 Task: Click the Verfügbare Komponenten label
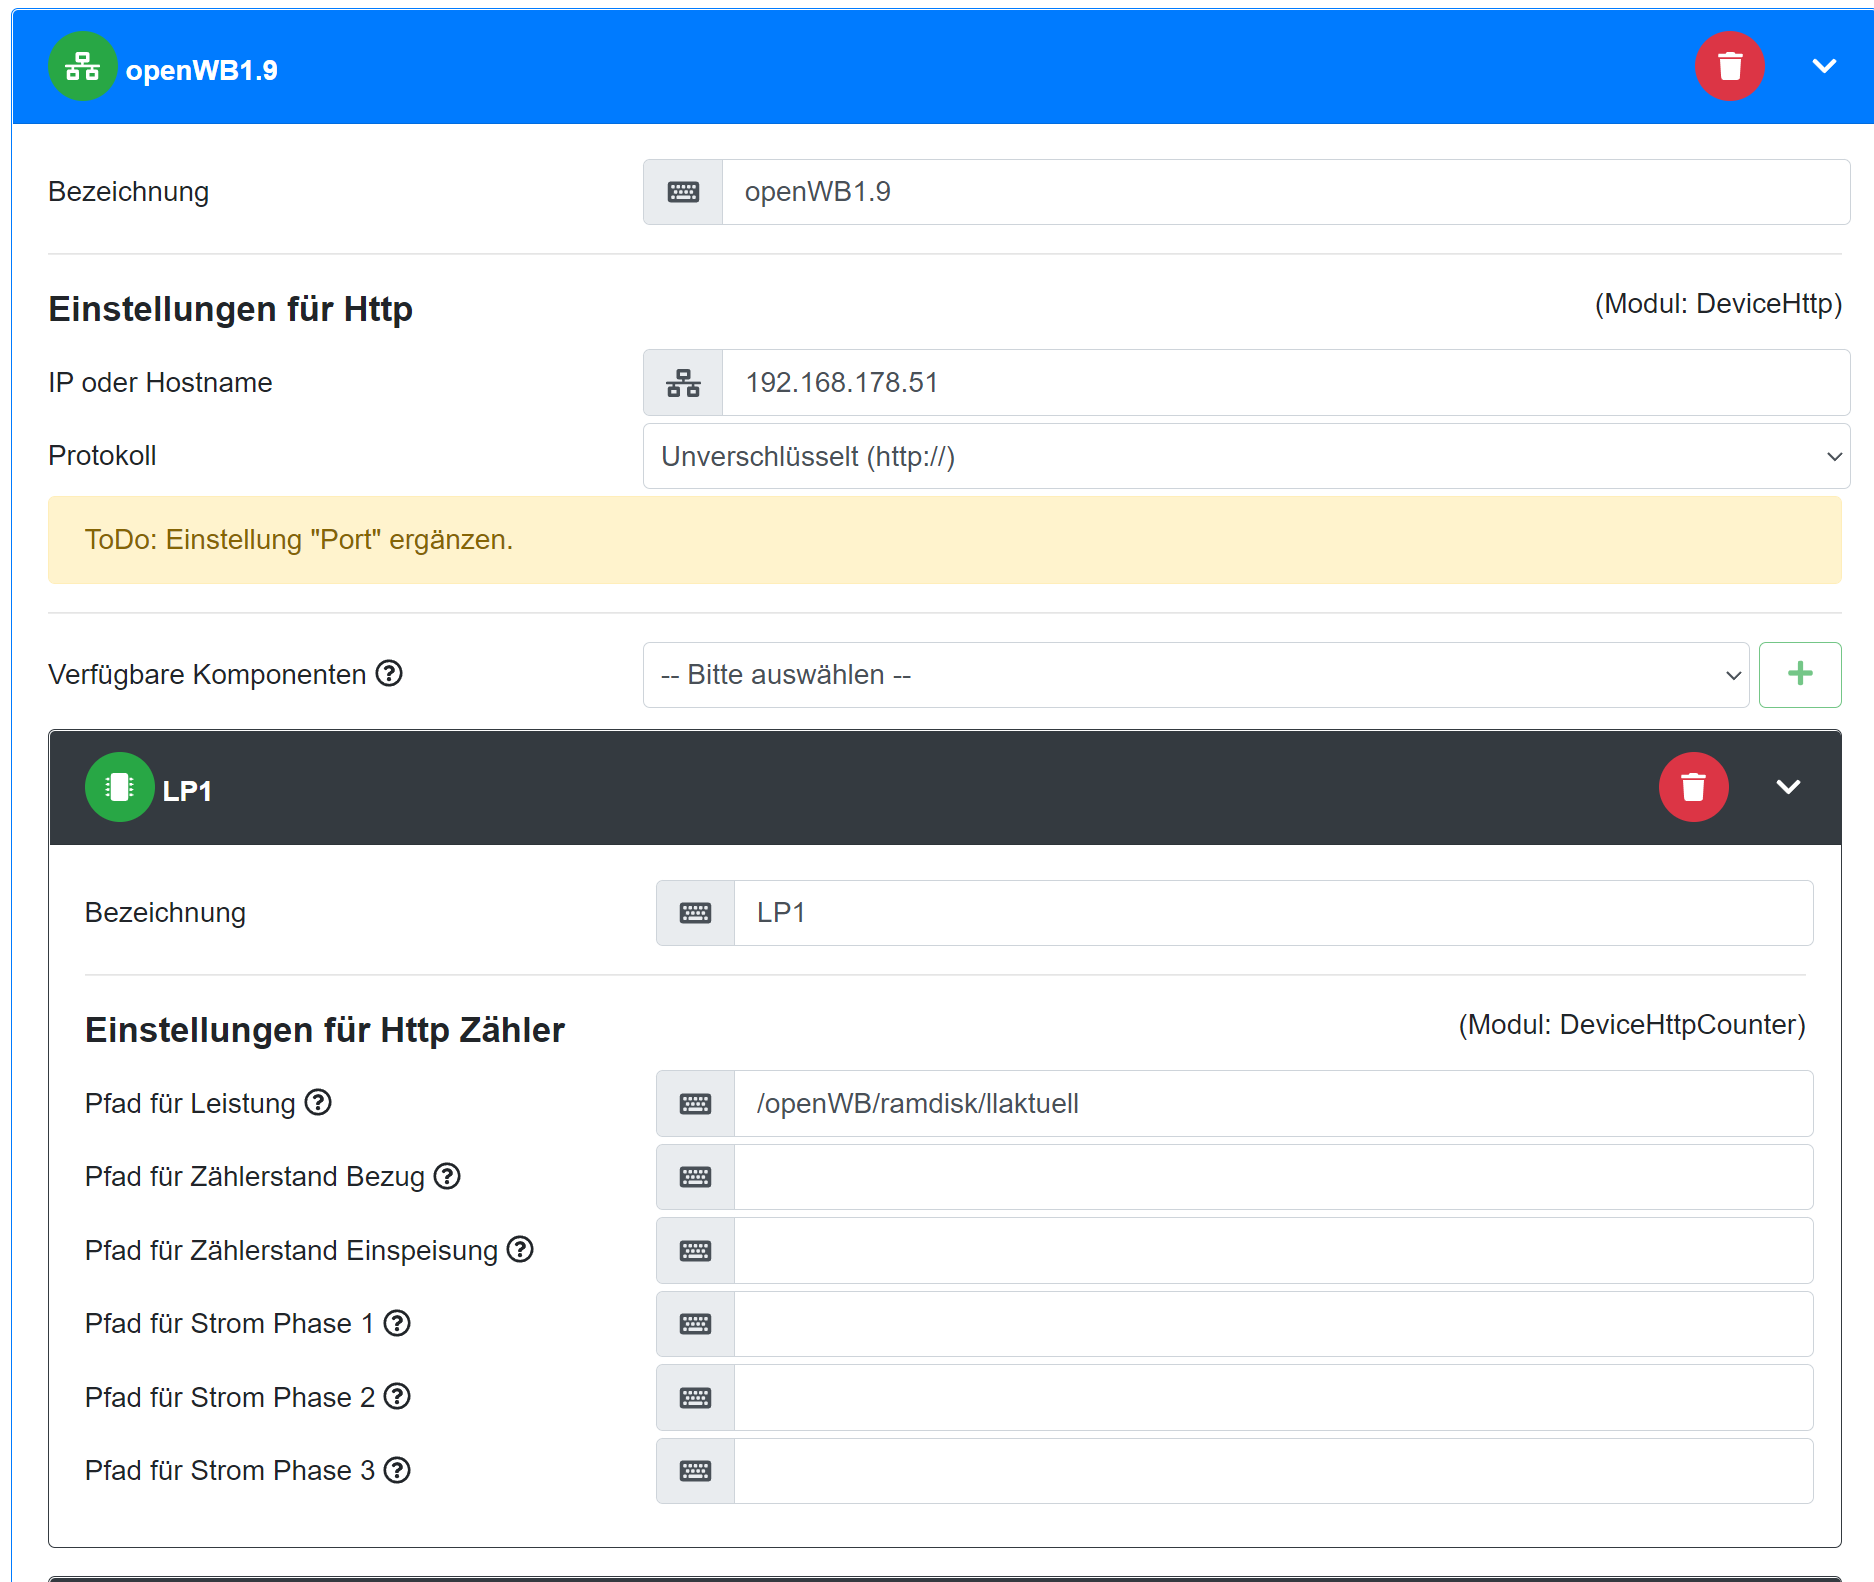[x=207, y=675]
